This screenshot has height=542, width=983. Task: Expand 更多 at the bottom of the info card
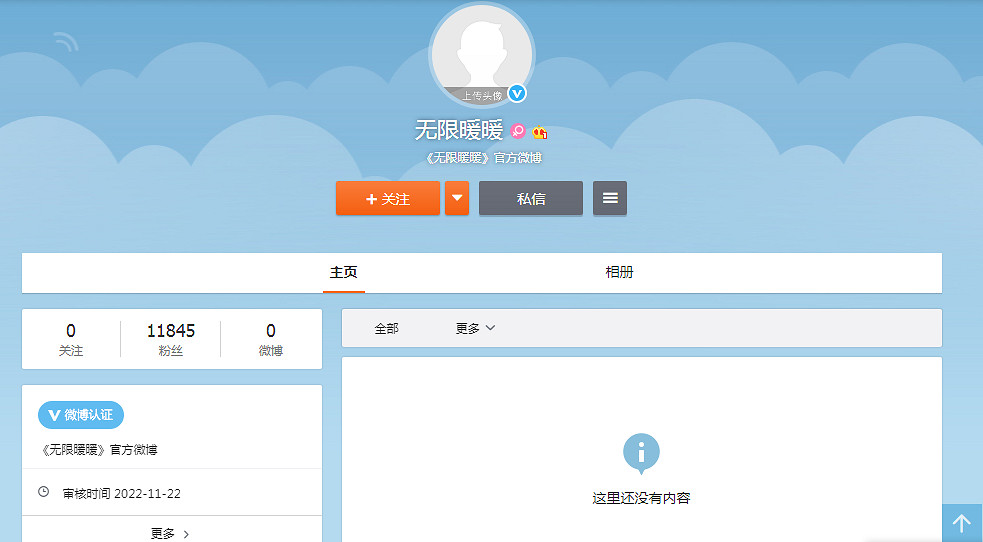tap(171, 533)
